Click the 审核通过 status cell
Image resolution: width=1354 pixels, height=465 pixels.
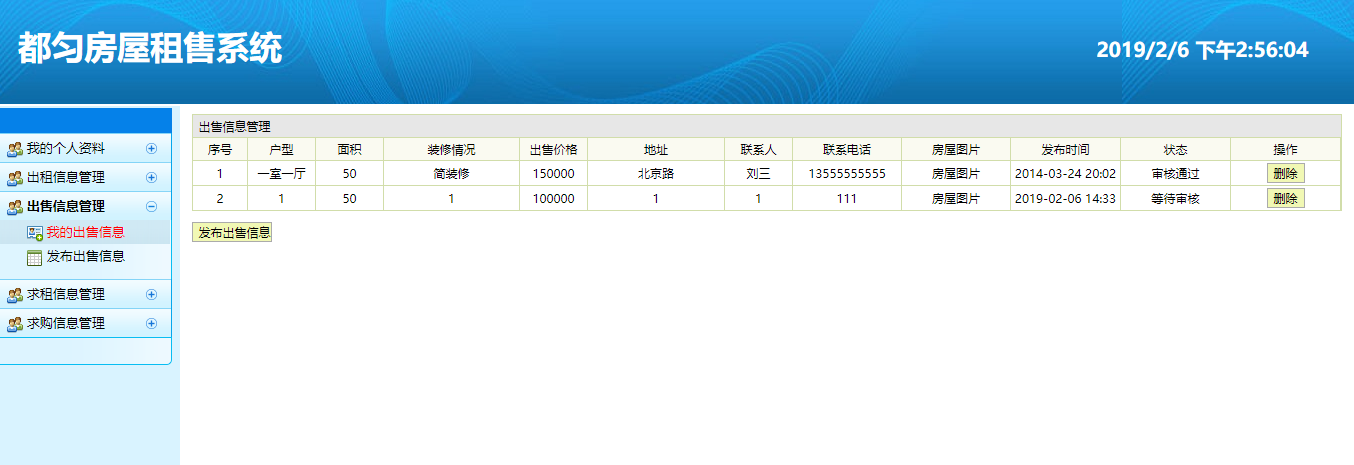click(1175, 174)
